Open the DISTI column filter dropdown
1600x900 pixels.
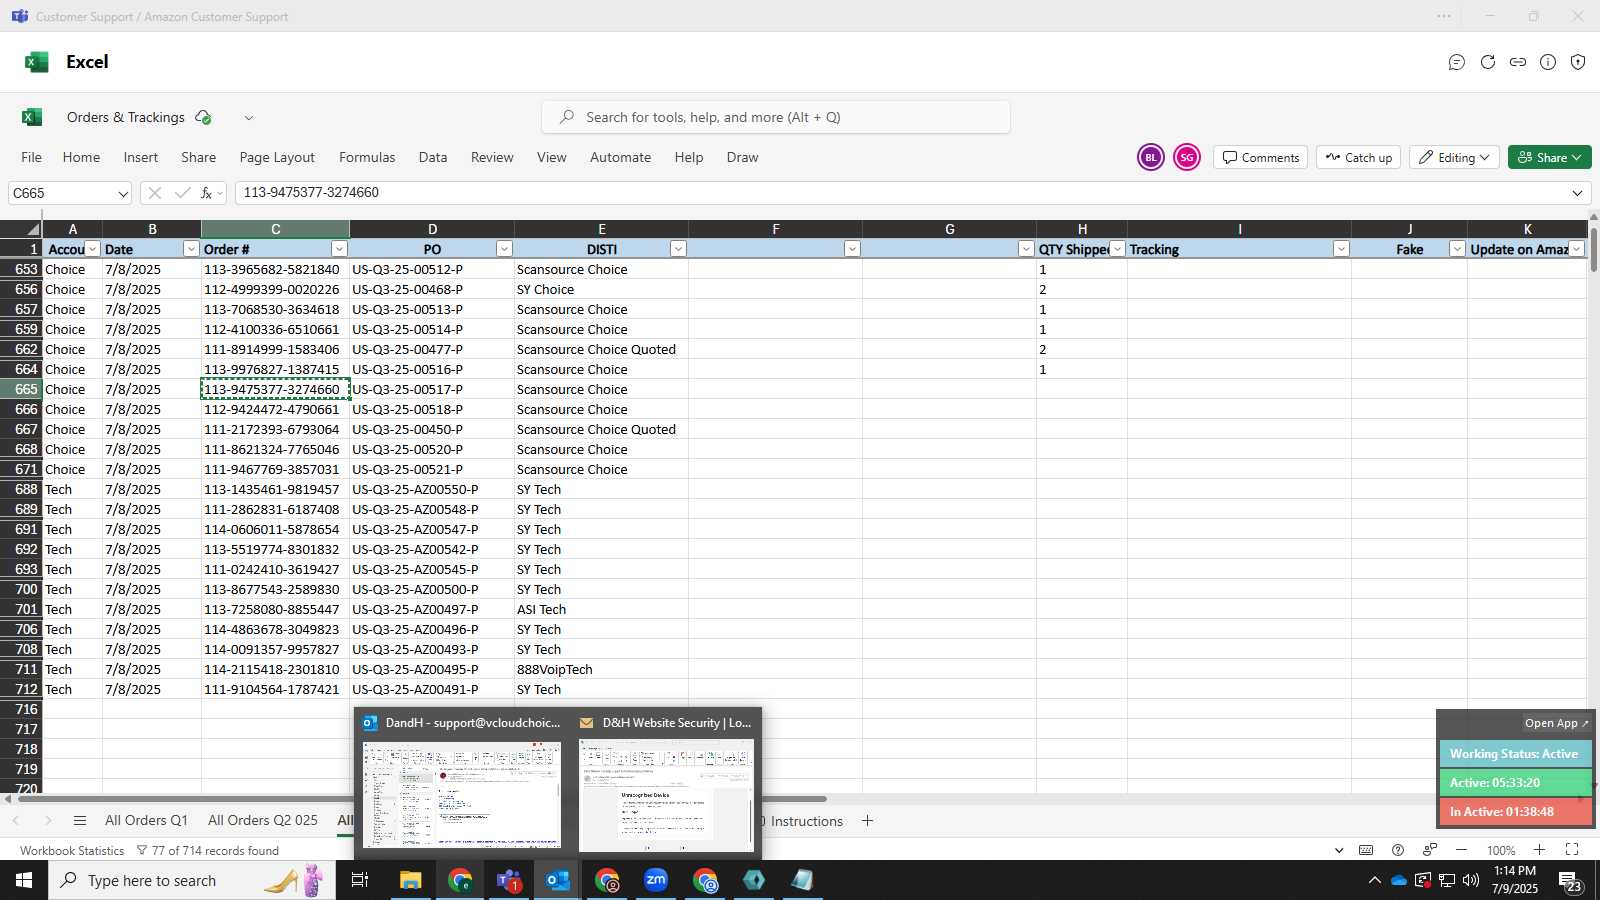tap(678, 249)
